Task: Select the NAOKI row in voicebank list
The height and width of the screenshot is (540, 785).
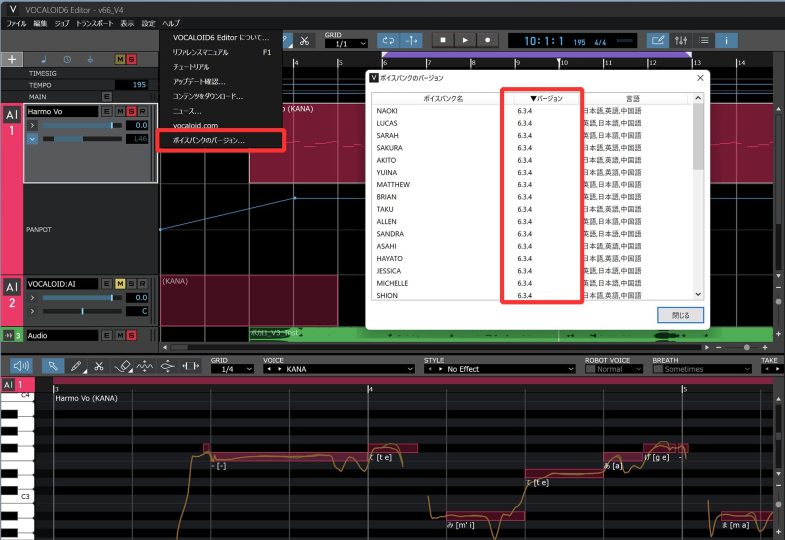Action: [x=533, y=111]
